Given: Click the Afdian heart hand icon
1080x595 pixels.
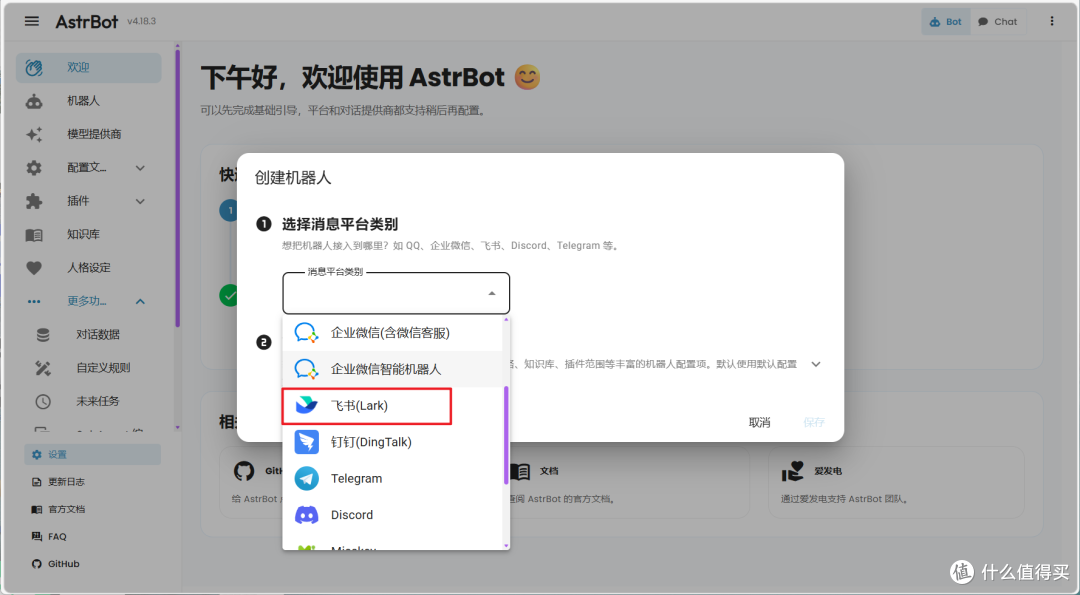Looking at the screenshot, I should point(793,471).
